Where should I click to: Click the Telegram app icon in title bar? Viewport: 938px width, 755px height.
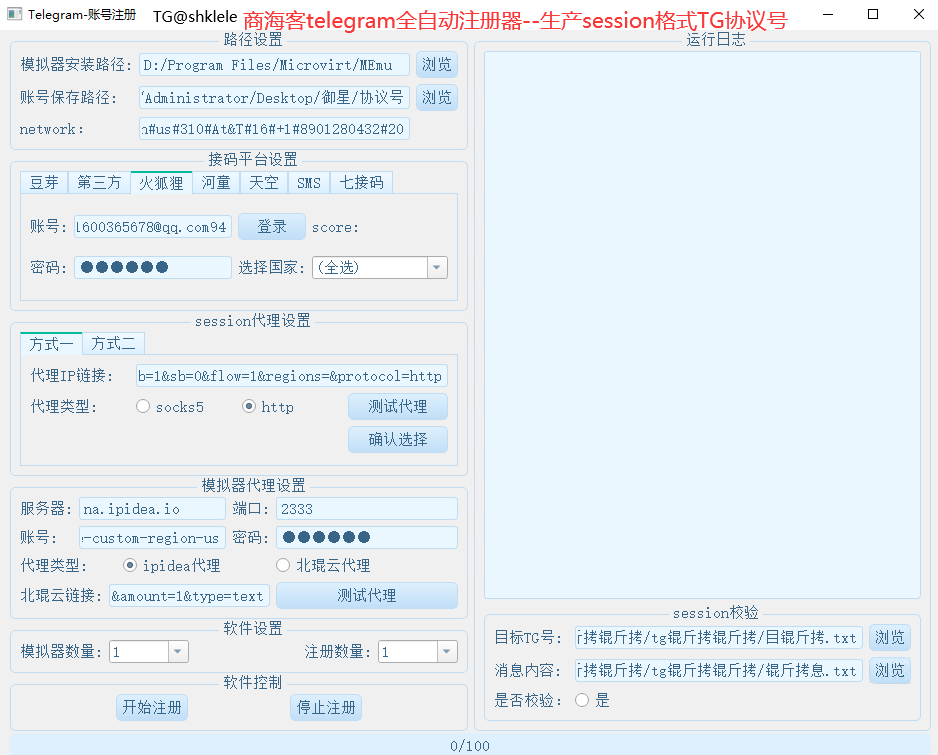point(14,14)
